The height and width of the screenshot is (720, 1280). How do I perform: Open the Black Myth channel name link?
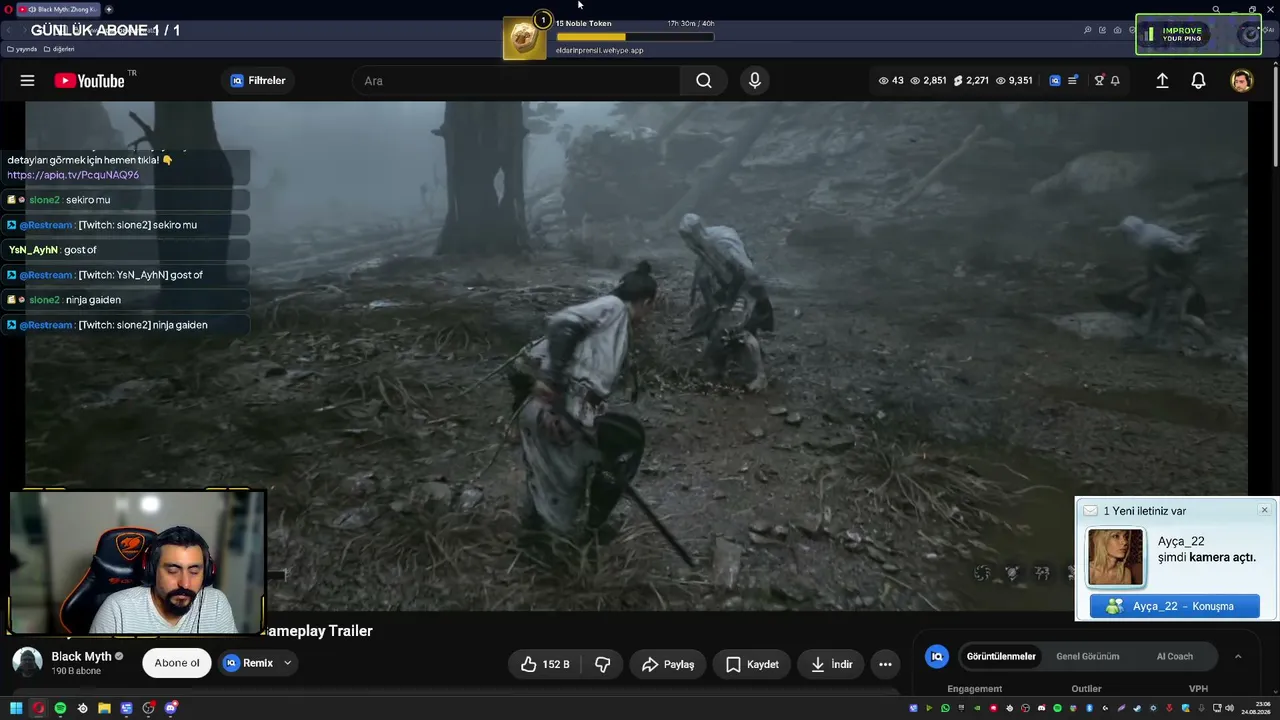82,656
